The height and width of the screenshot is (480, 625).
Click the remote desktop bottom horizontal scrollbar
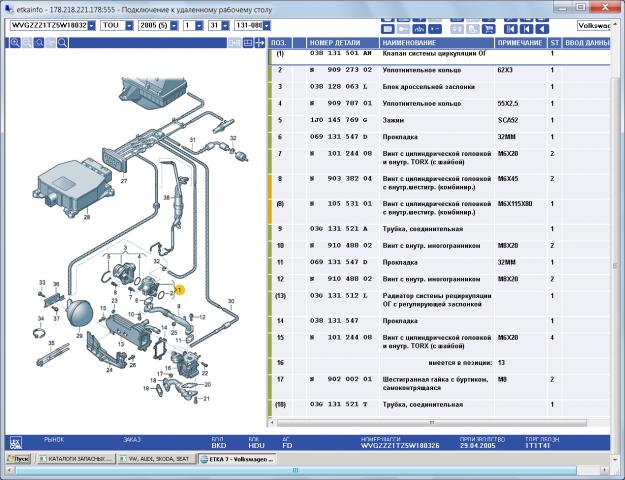point(296,470)
